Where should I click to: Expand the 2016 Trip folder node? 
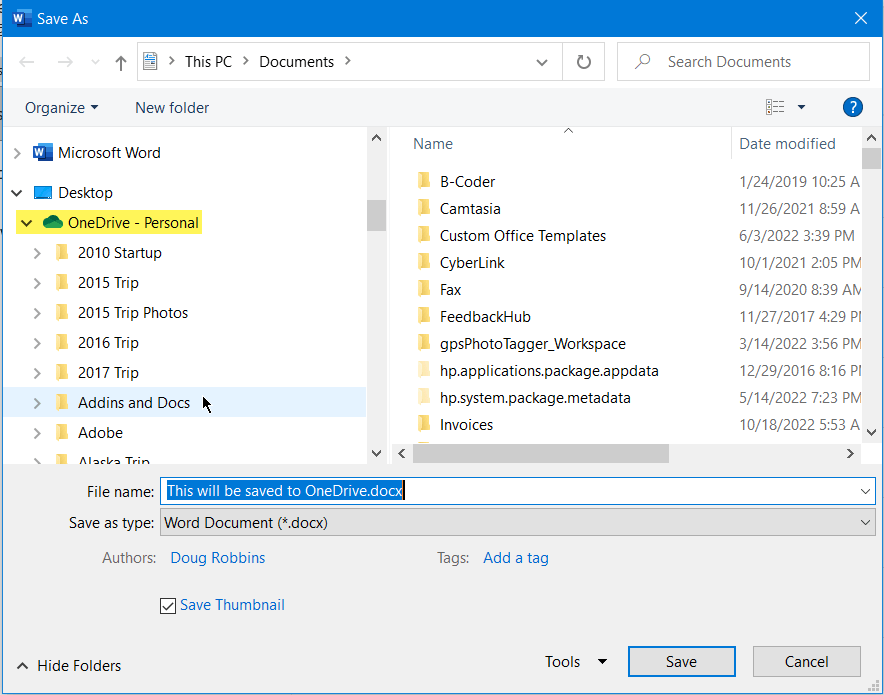[x=37, y=343]
